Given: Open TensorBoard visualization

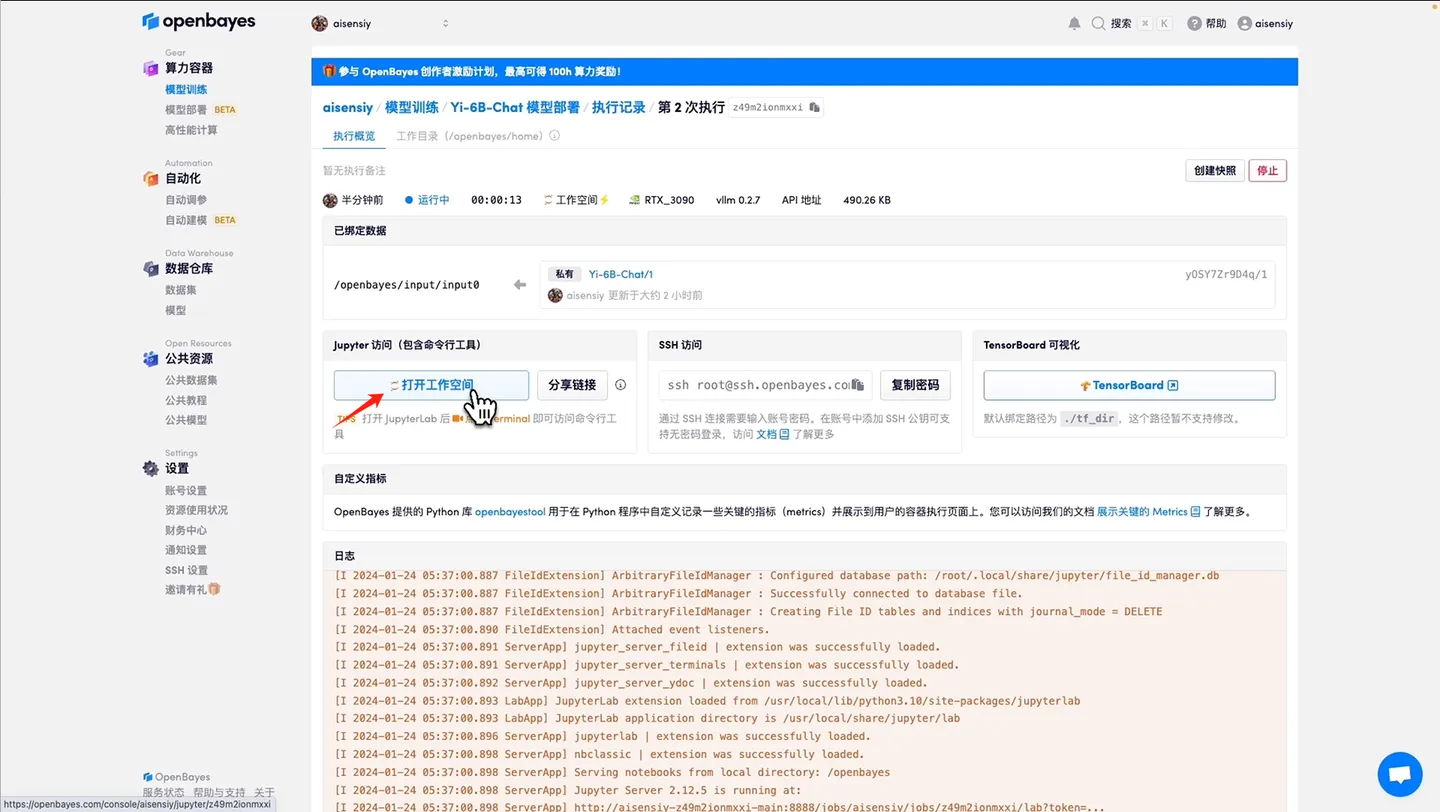Looking at the screenshot, I should pyautogui.click(x=1128, y=385).
